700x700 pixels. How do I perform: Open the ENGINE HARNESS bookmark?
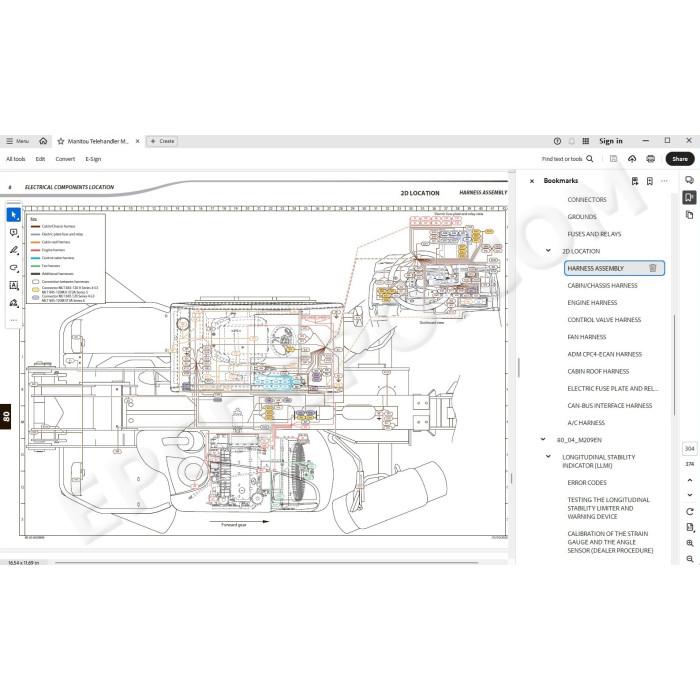[592, 303]
